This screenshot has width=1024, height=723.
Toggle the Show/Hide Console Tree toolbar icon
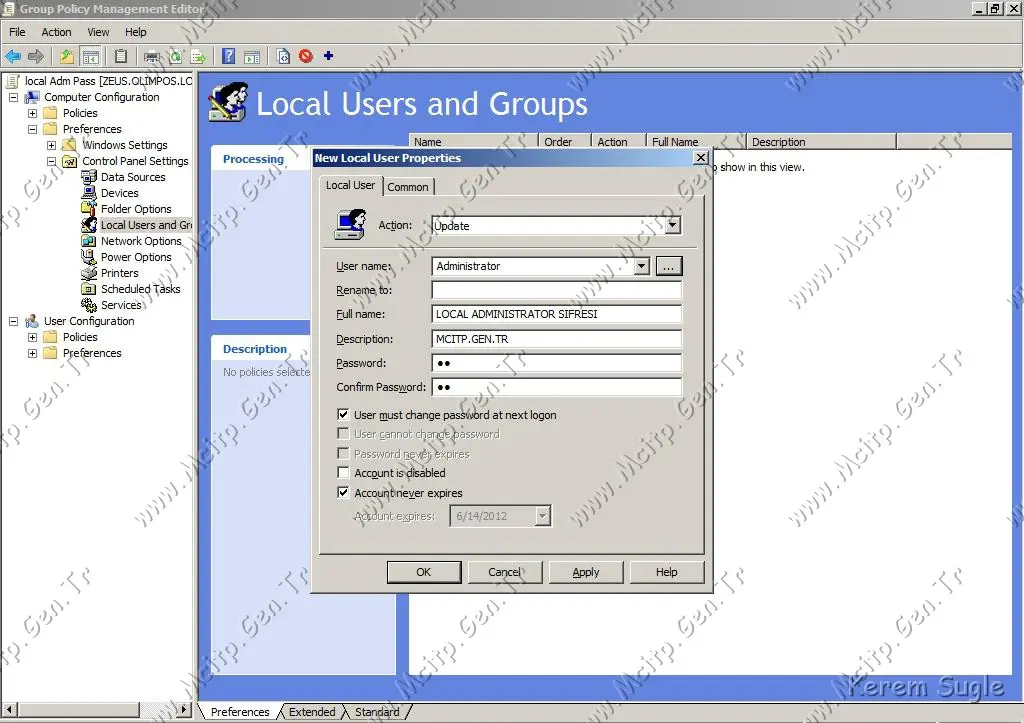(90, 56)
